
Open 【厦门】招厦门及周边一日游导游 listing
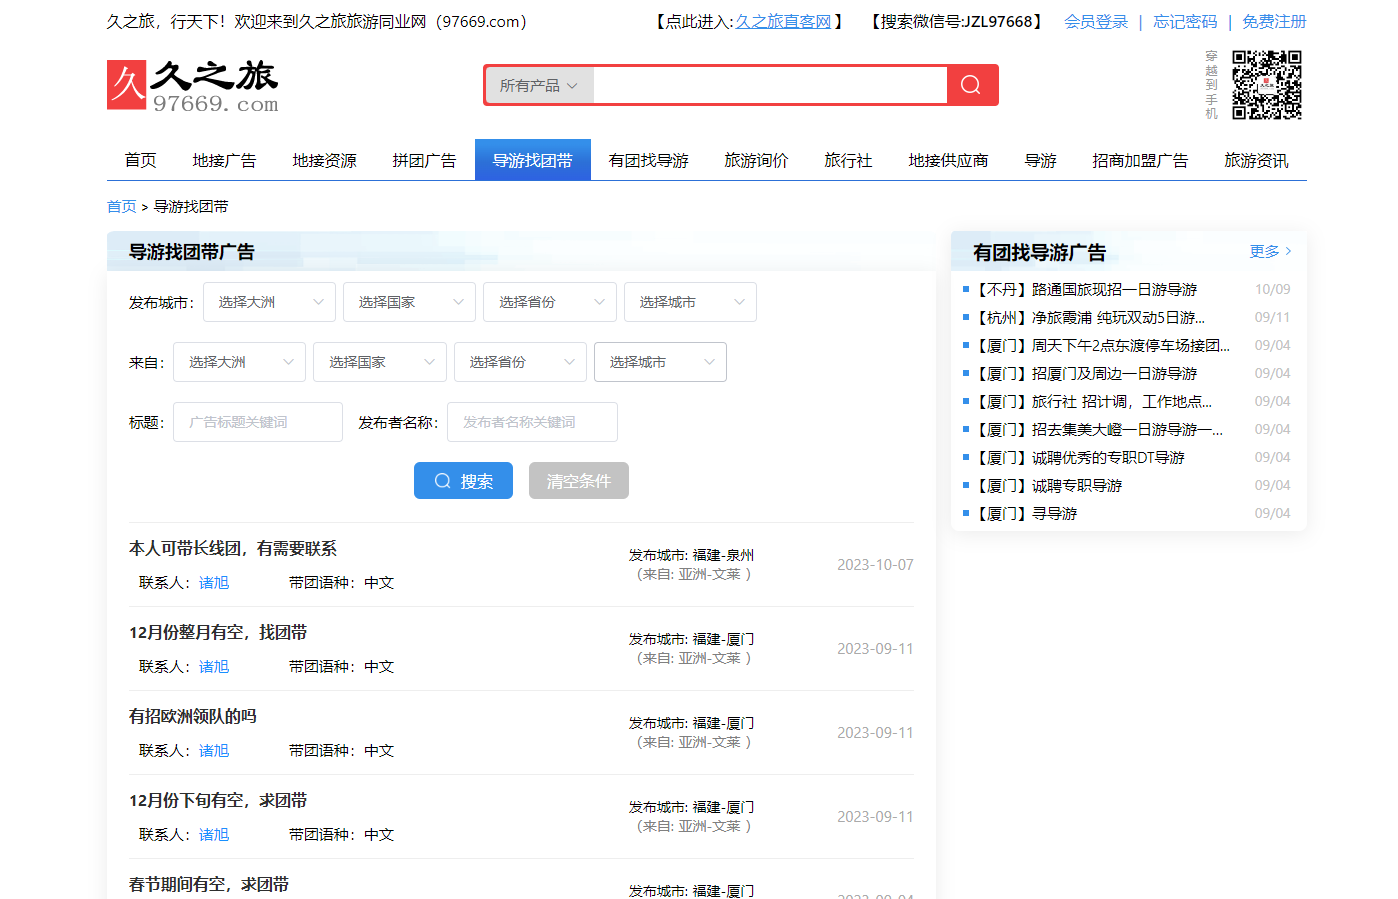[x=1085, y=373]
